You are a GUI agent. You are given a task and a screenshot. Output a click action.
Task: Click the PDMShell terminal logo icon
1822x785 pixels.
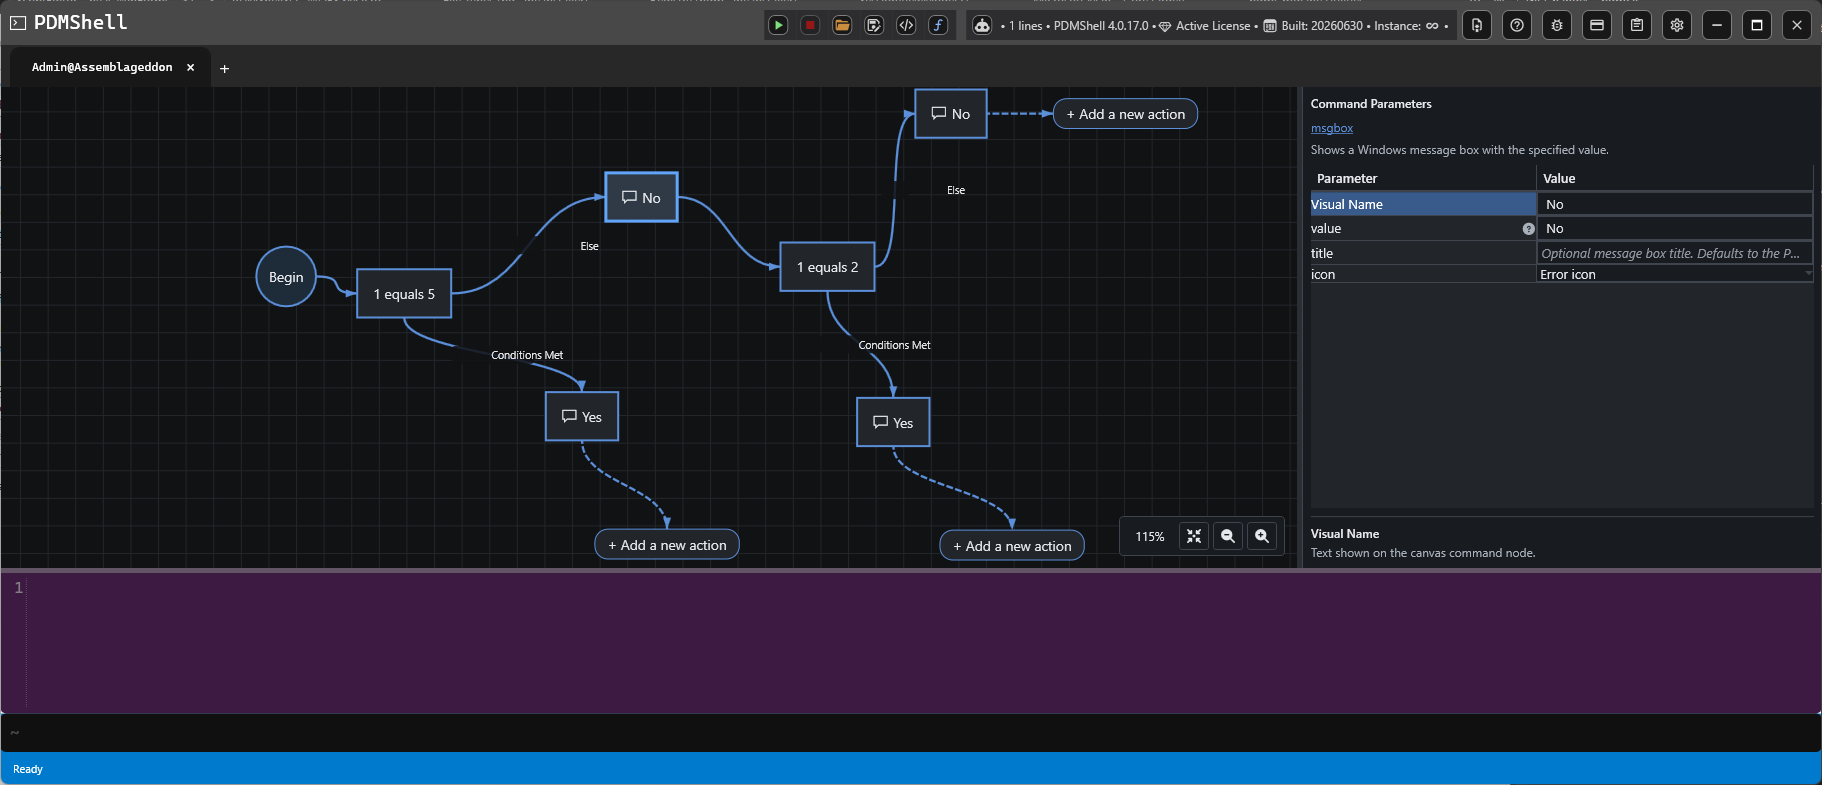pyautogui.click(x=18, y=22)
